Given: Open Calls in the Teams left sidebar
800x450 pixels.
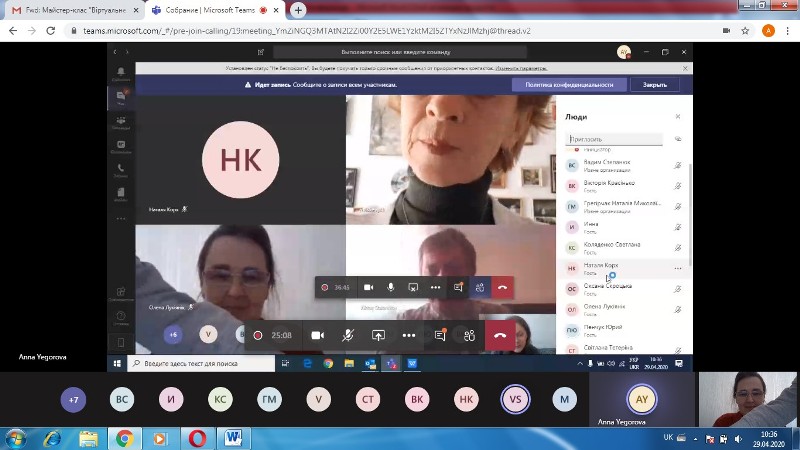Looking at the screenshot, I should [121, 169].
